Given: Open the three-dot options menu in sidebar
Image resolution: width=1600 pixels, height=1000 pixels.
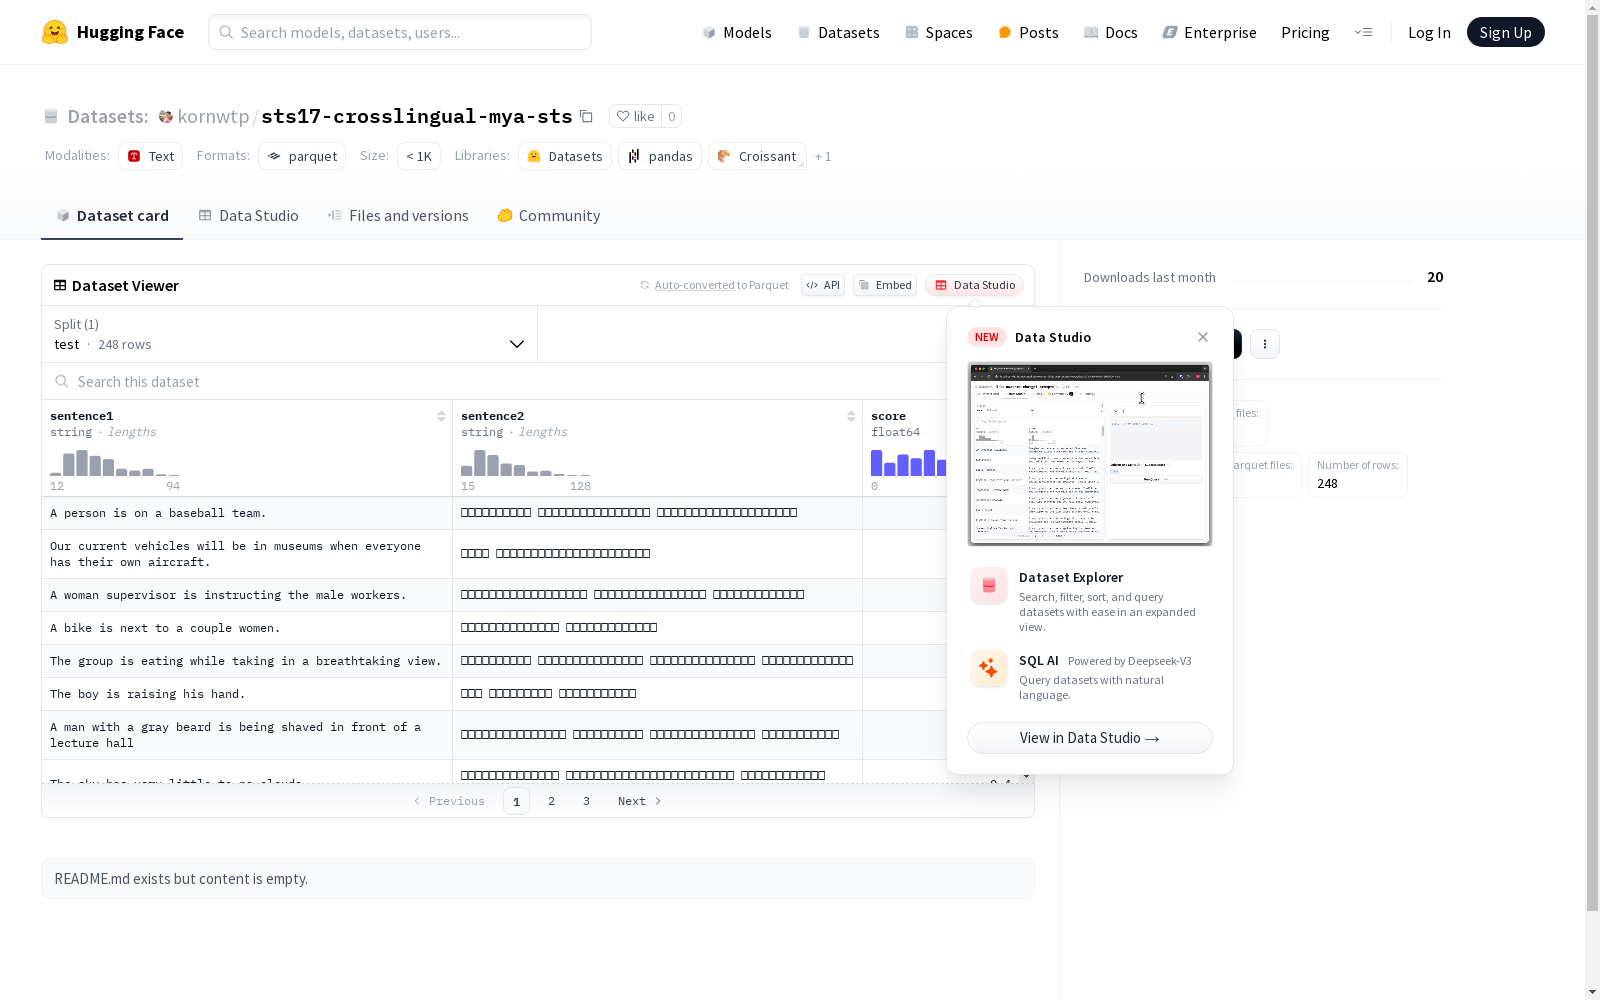Looking at the screenshot, I should click(1265, 344).
